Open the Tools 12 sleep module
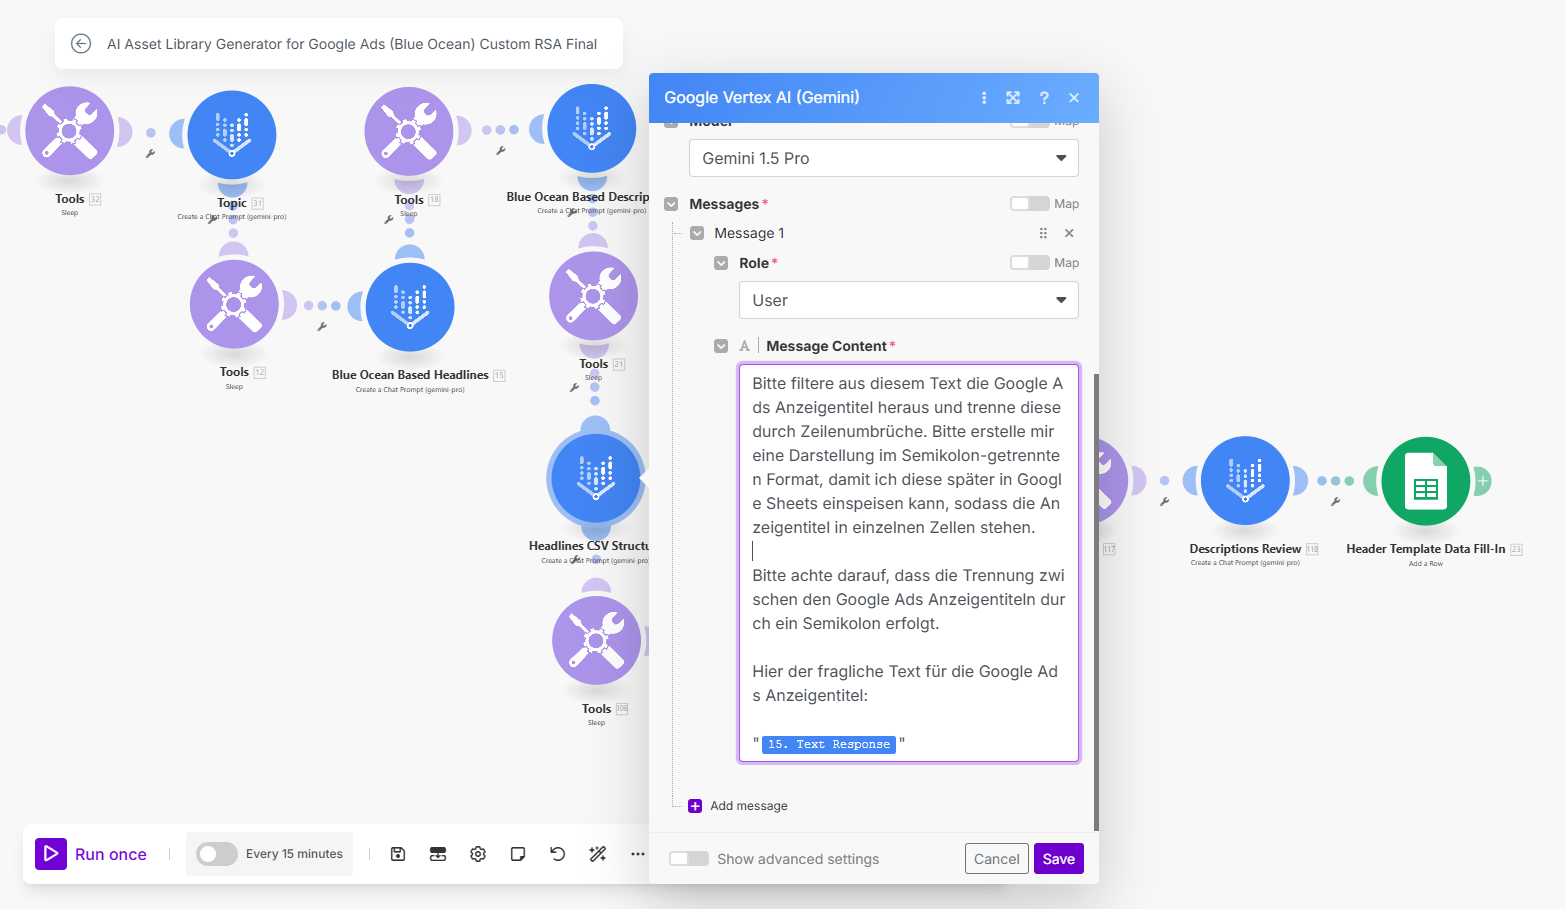The image size is (1565, 909). point(234,305)
